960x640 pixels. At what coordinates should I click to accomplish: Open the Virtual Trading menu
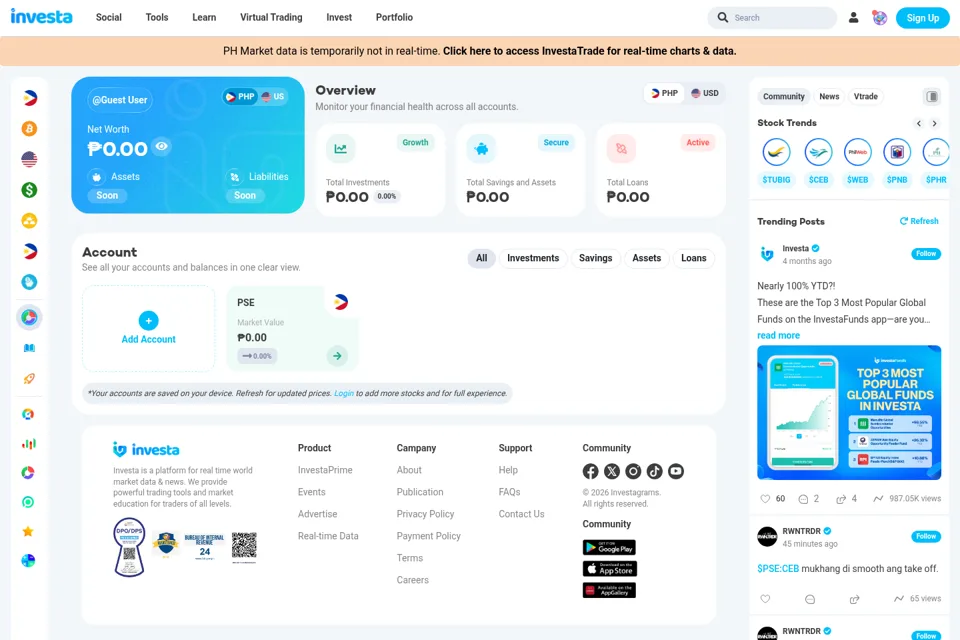pos(271,17)
